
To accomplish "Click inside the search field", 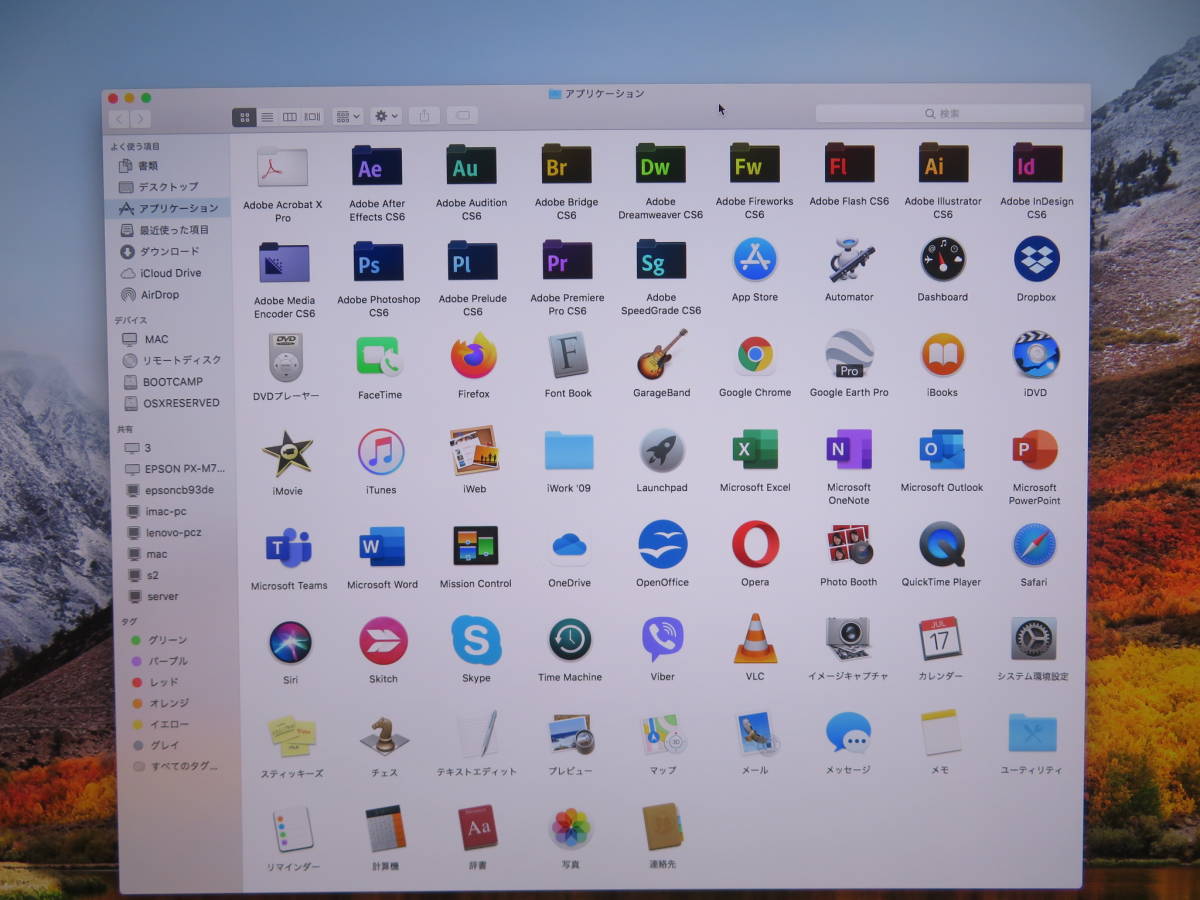I will tap(948, 113).
